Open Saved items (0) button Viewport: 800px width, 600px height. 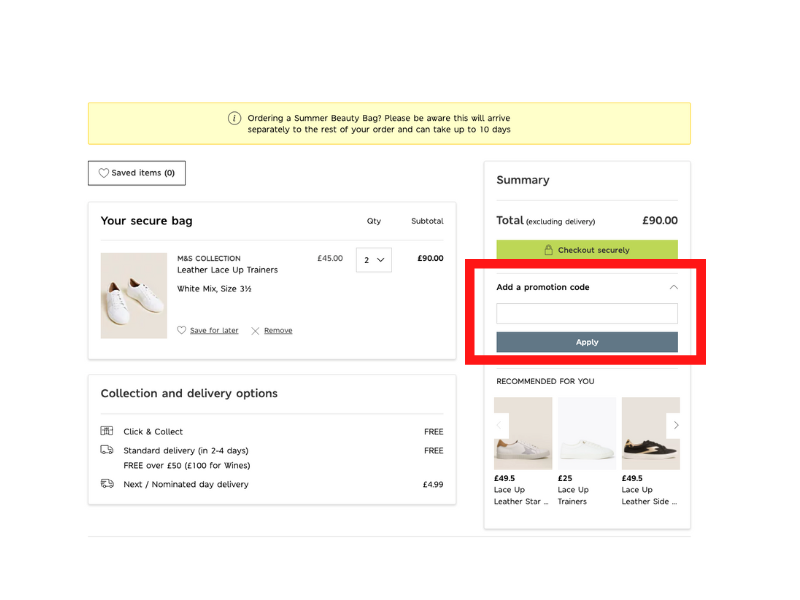pyautogui.click(x=137, y=173)
